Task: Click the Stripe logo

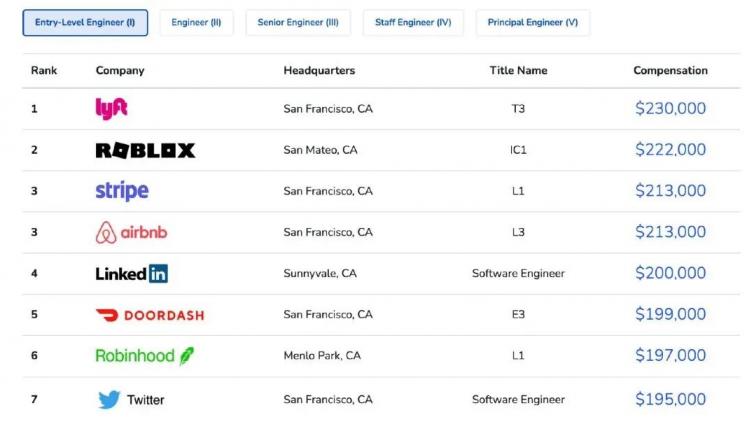Action: pyautogui.click(x=122, y=191)
